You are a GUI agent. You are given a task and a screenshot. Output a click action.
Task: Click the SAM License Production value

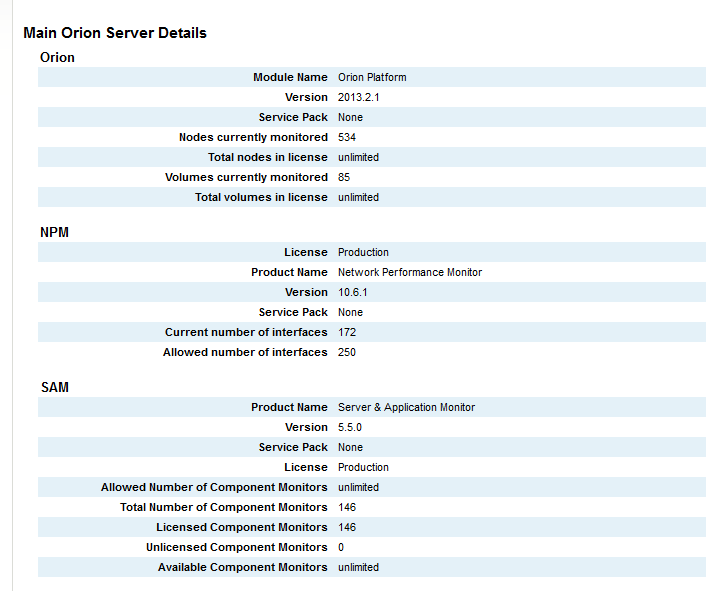point(363,467)
